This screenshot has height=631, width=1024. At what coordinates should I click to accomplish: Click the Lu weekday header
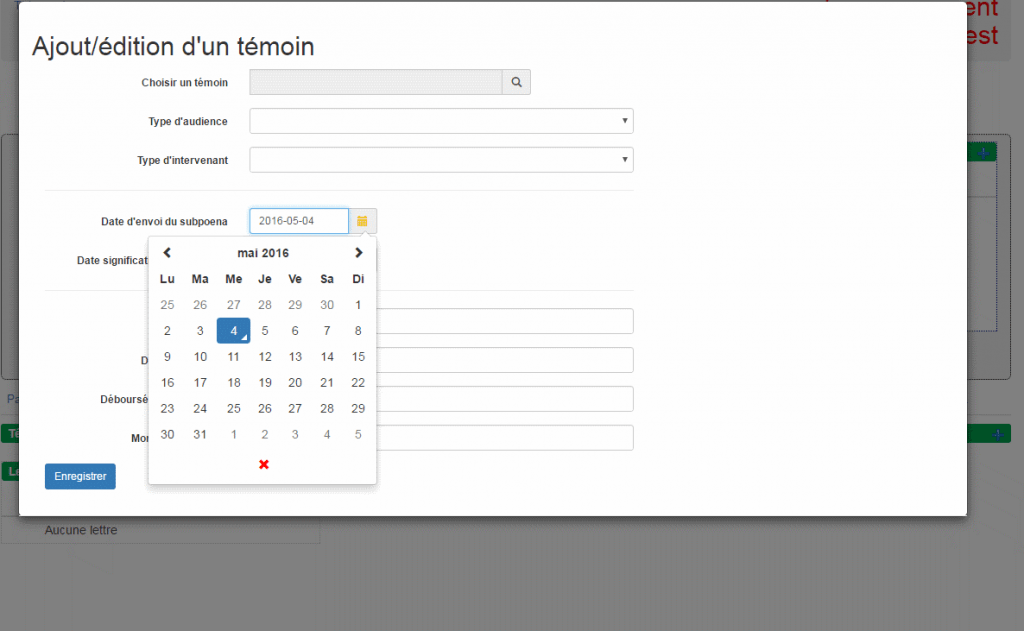pos(167,279)
